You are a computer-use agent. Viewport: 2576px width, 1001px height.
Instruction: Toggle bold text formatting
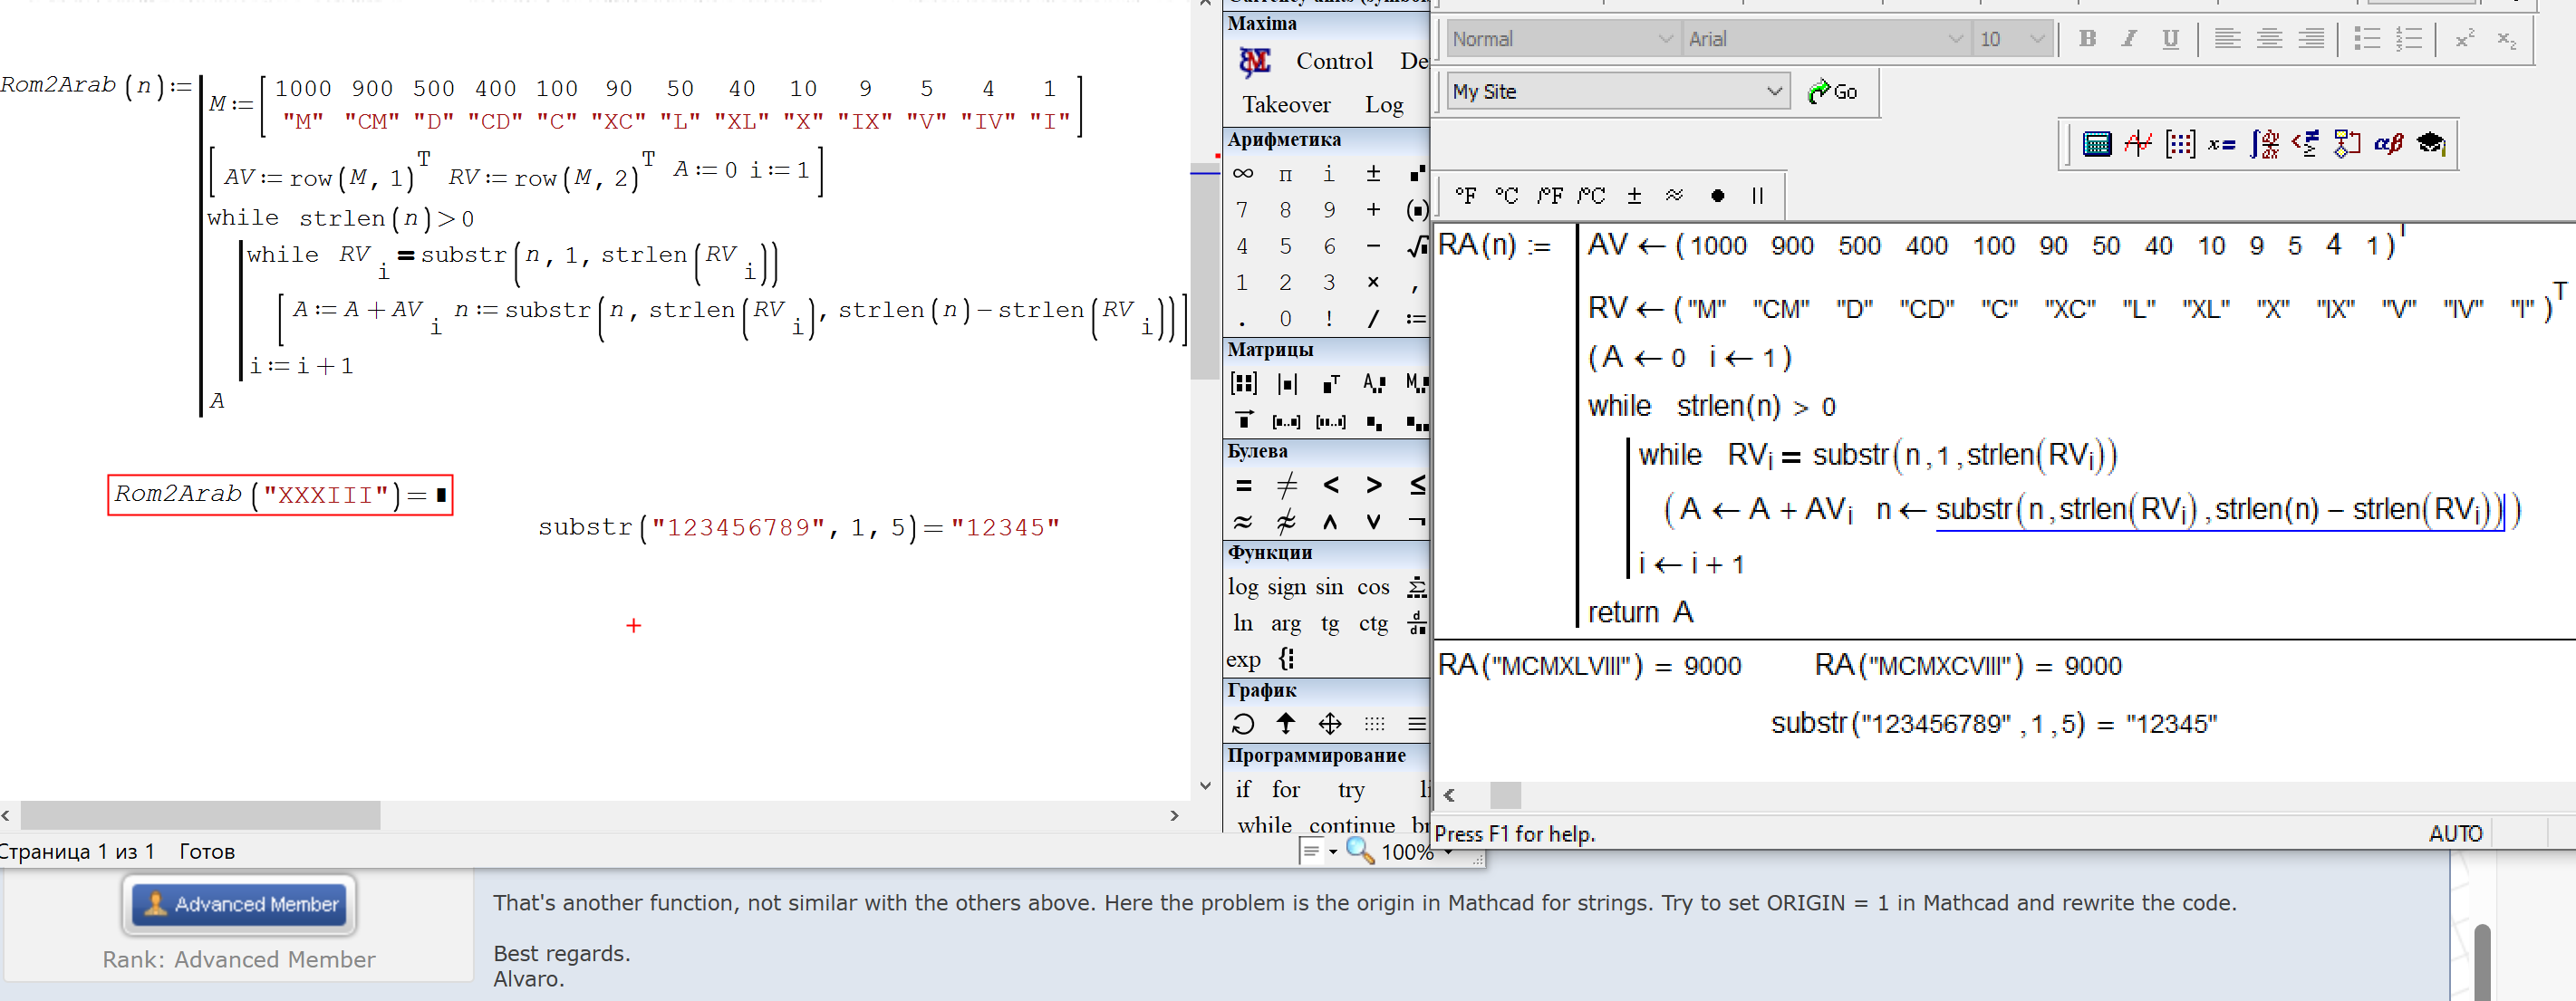coord(2087,39)
